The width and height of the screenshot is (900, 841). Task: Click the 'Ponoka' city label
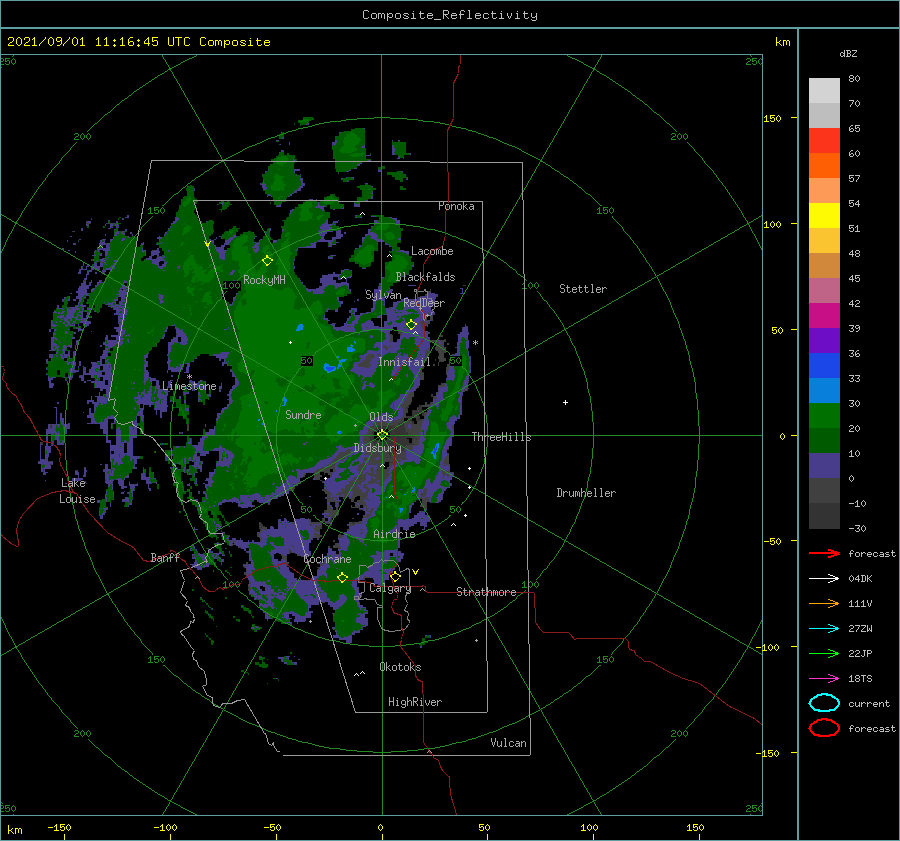pos(456,206)
